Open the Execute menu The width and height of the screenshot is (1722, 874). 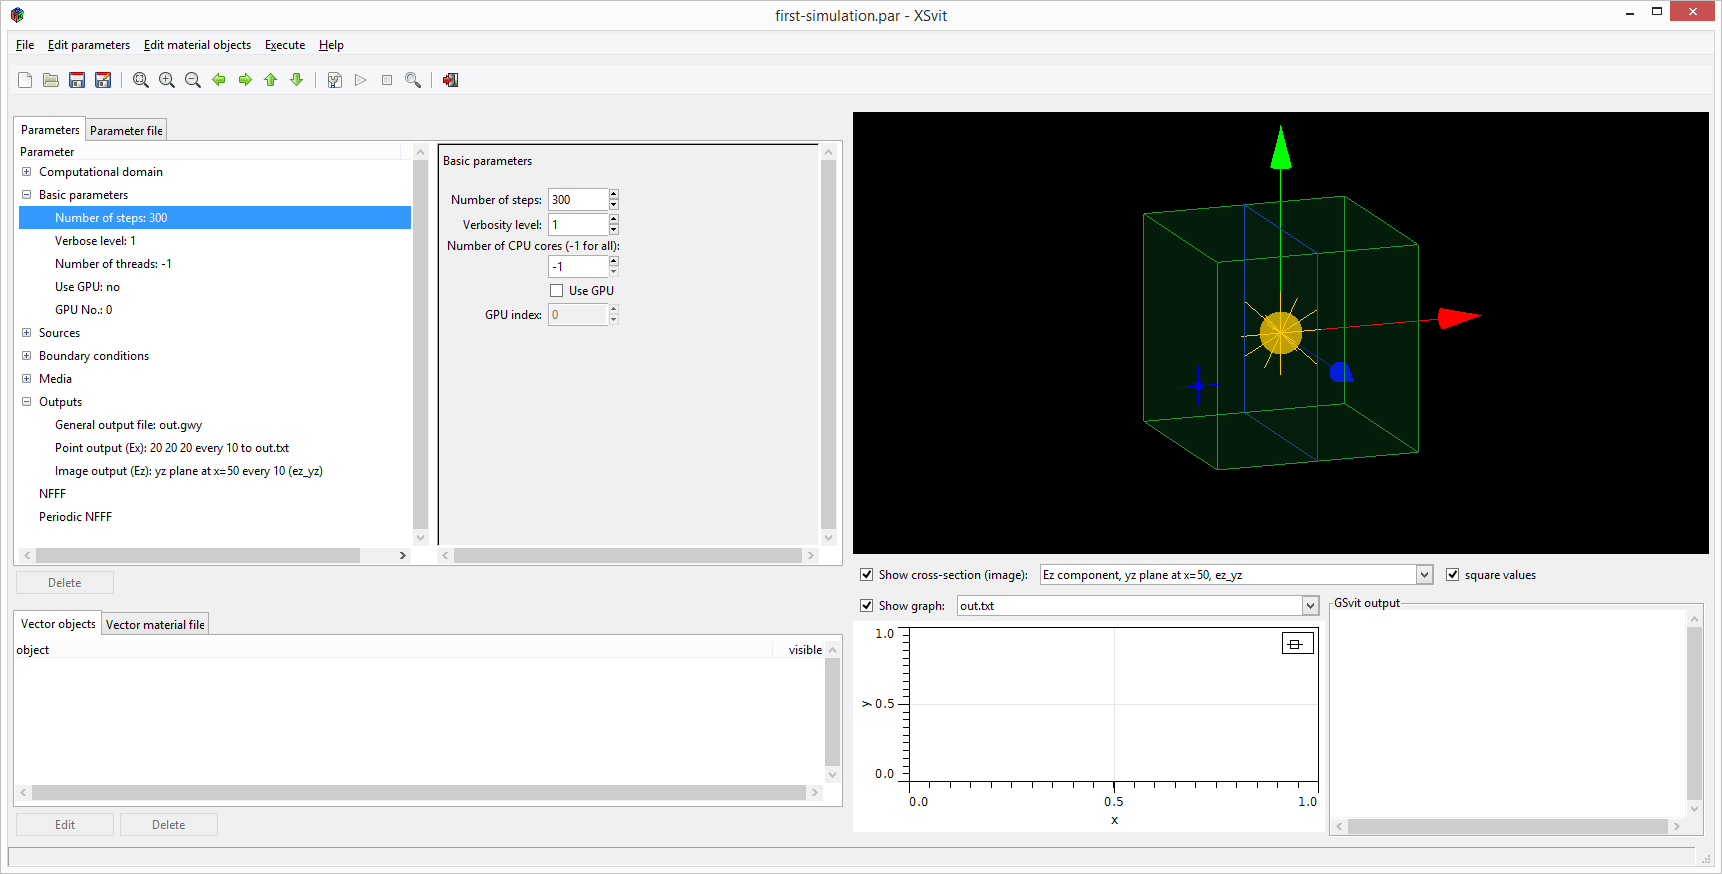point(285,45)
